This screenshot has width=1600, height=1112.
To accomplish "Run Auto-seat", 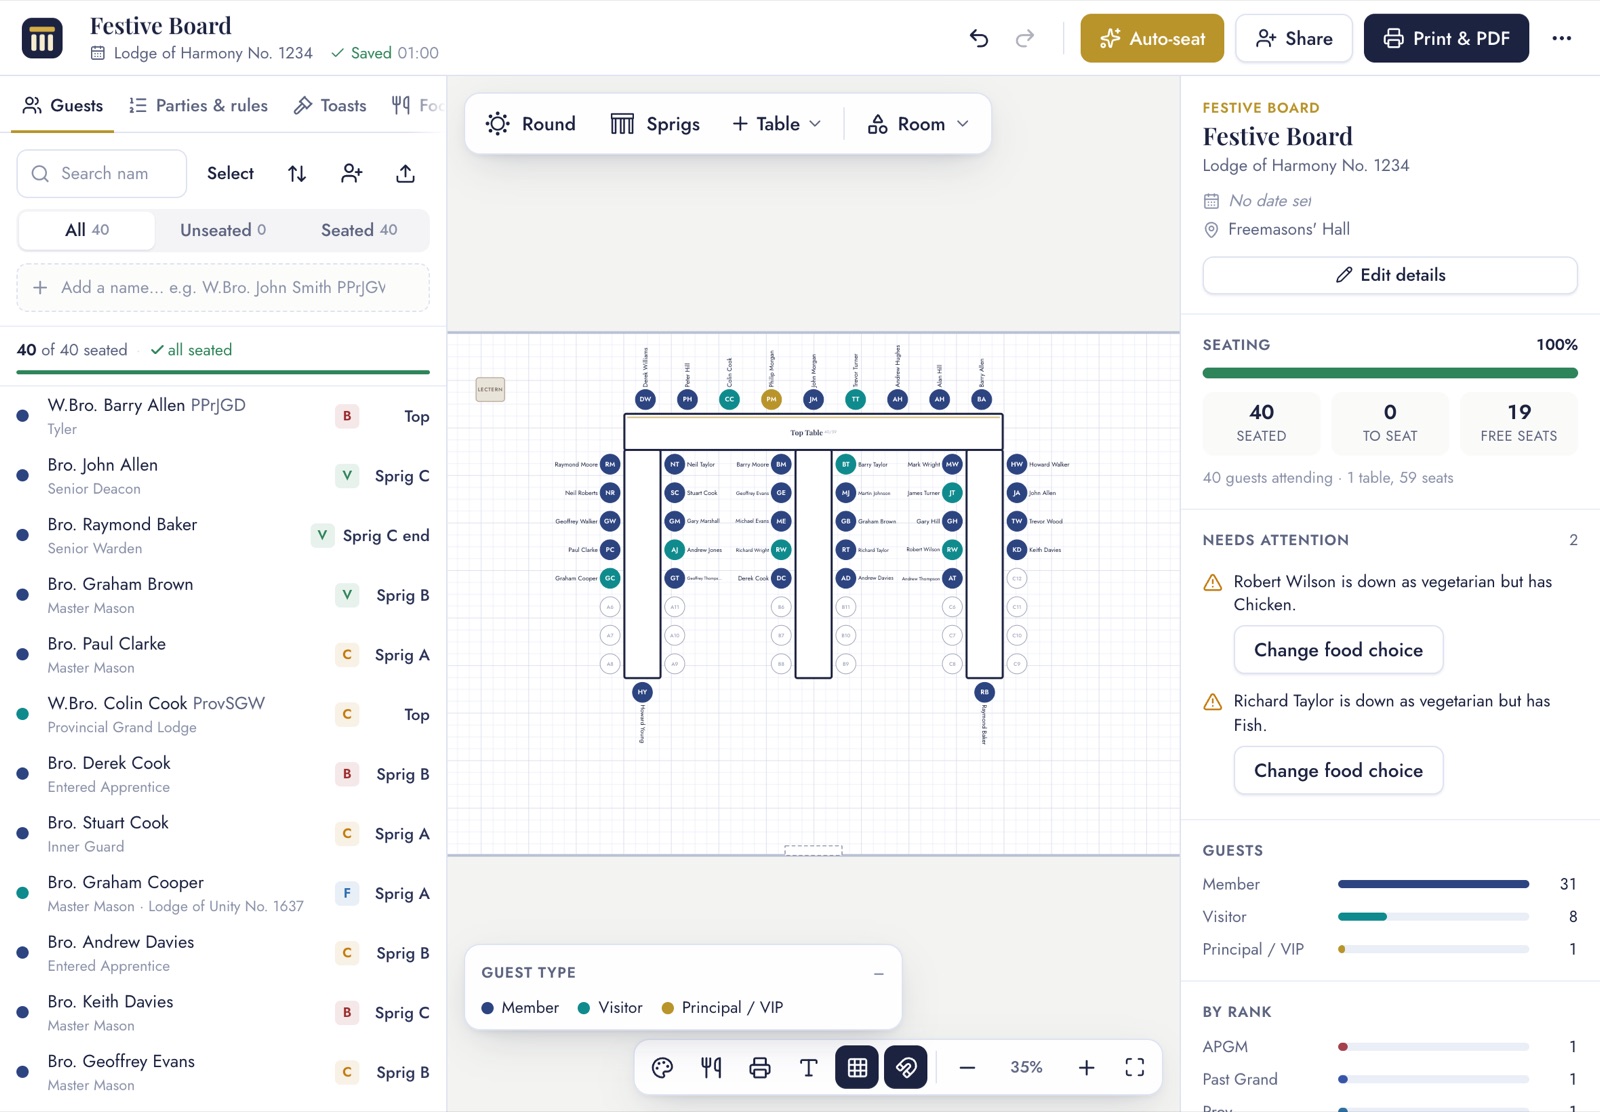I will pos(1152,39).
